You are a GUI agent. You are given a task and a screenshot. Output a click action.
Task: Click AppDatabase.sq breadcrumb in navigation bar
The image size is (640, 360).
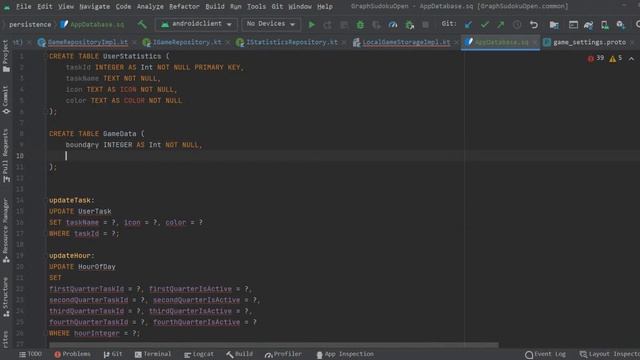92,24
